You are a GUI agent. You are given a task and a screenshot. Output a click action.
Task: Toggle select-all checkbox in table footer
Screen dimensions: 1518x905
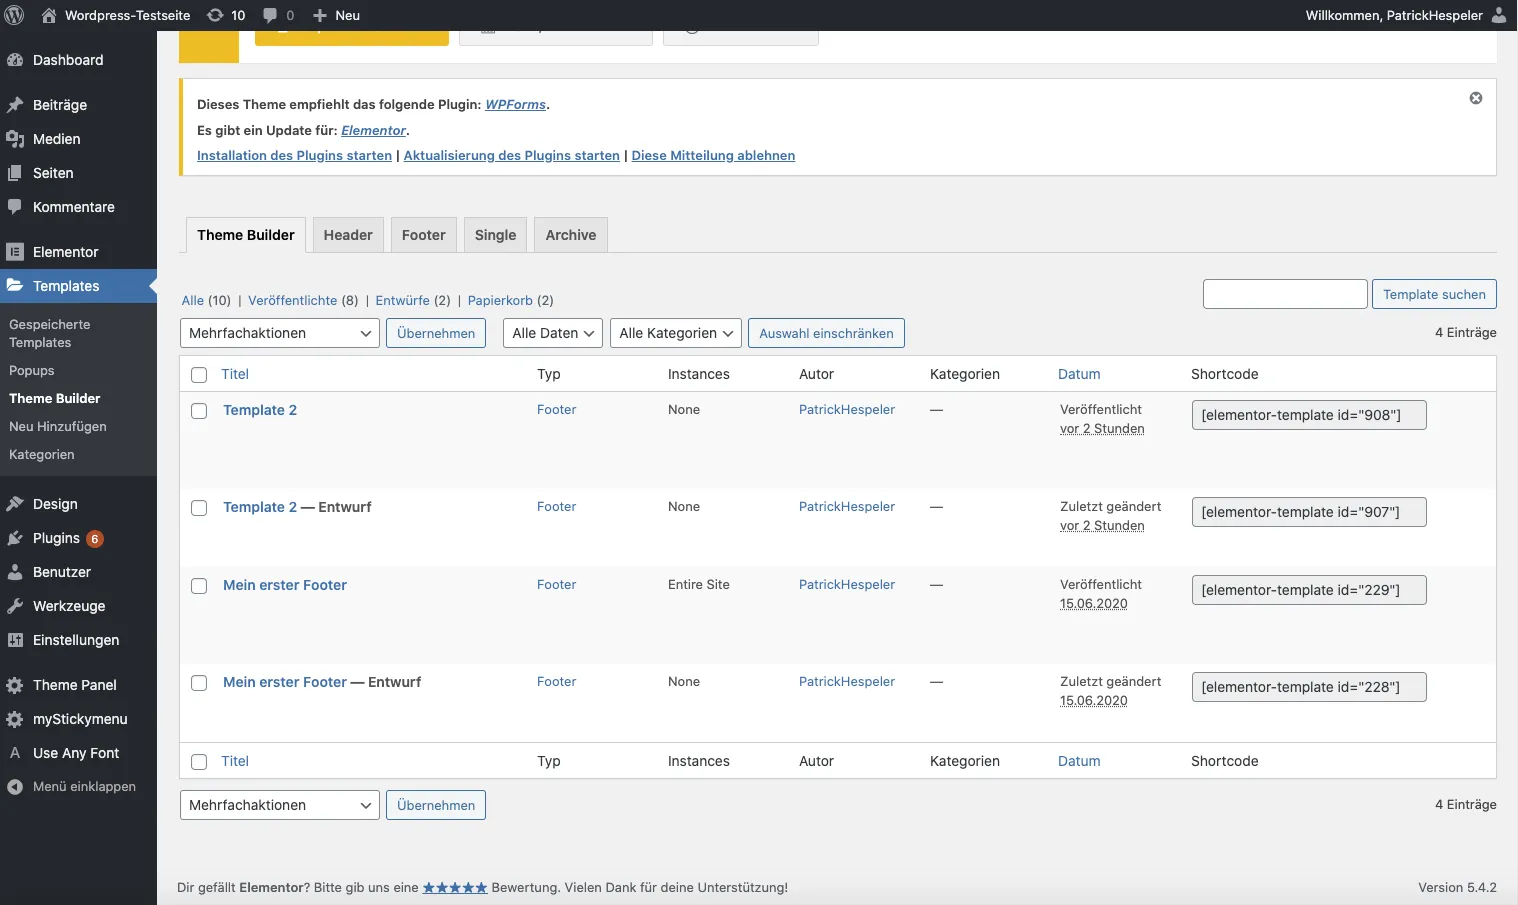(199, 762)
